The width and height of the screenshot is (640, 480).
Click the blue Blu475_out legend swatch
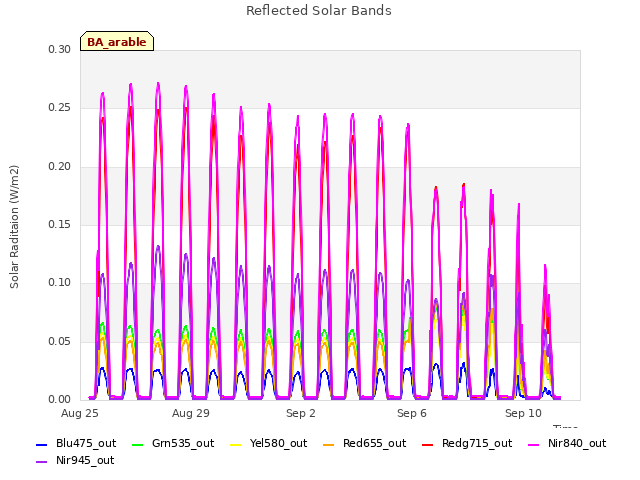click(42, 444)
